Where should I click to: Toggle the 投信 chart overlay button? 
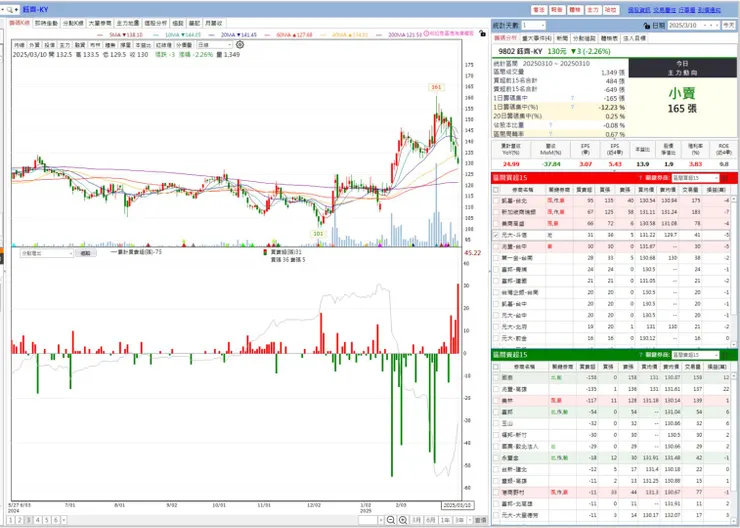(x=49, y=45)
